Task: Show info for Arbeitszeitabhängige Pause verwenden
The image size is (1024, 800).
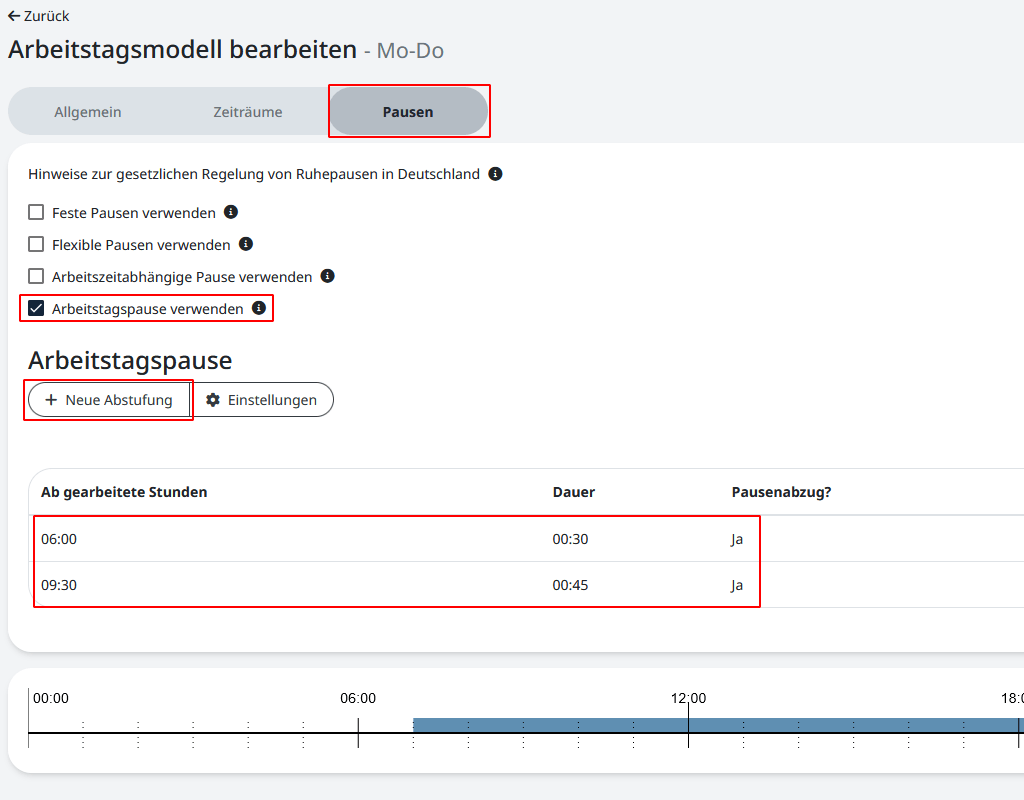Action: 327,276
